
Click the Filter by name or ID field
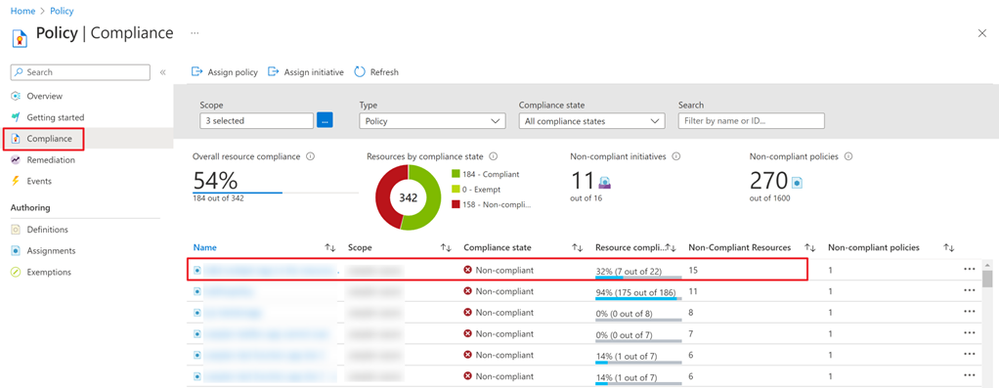(751, 120)
